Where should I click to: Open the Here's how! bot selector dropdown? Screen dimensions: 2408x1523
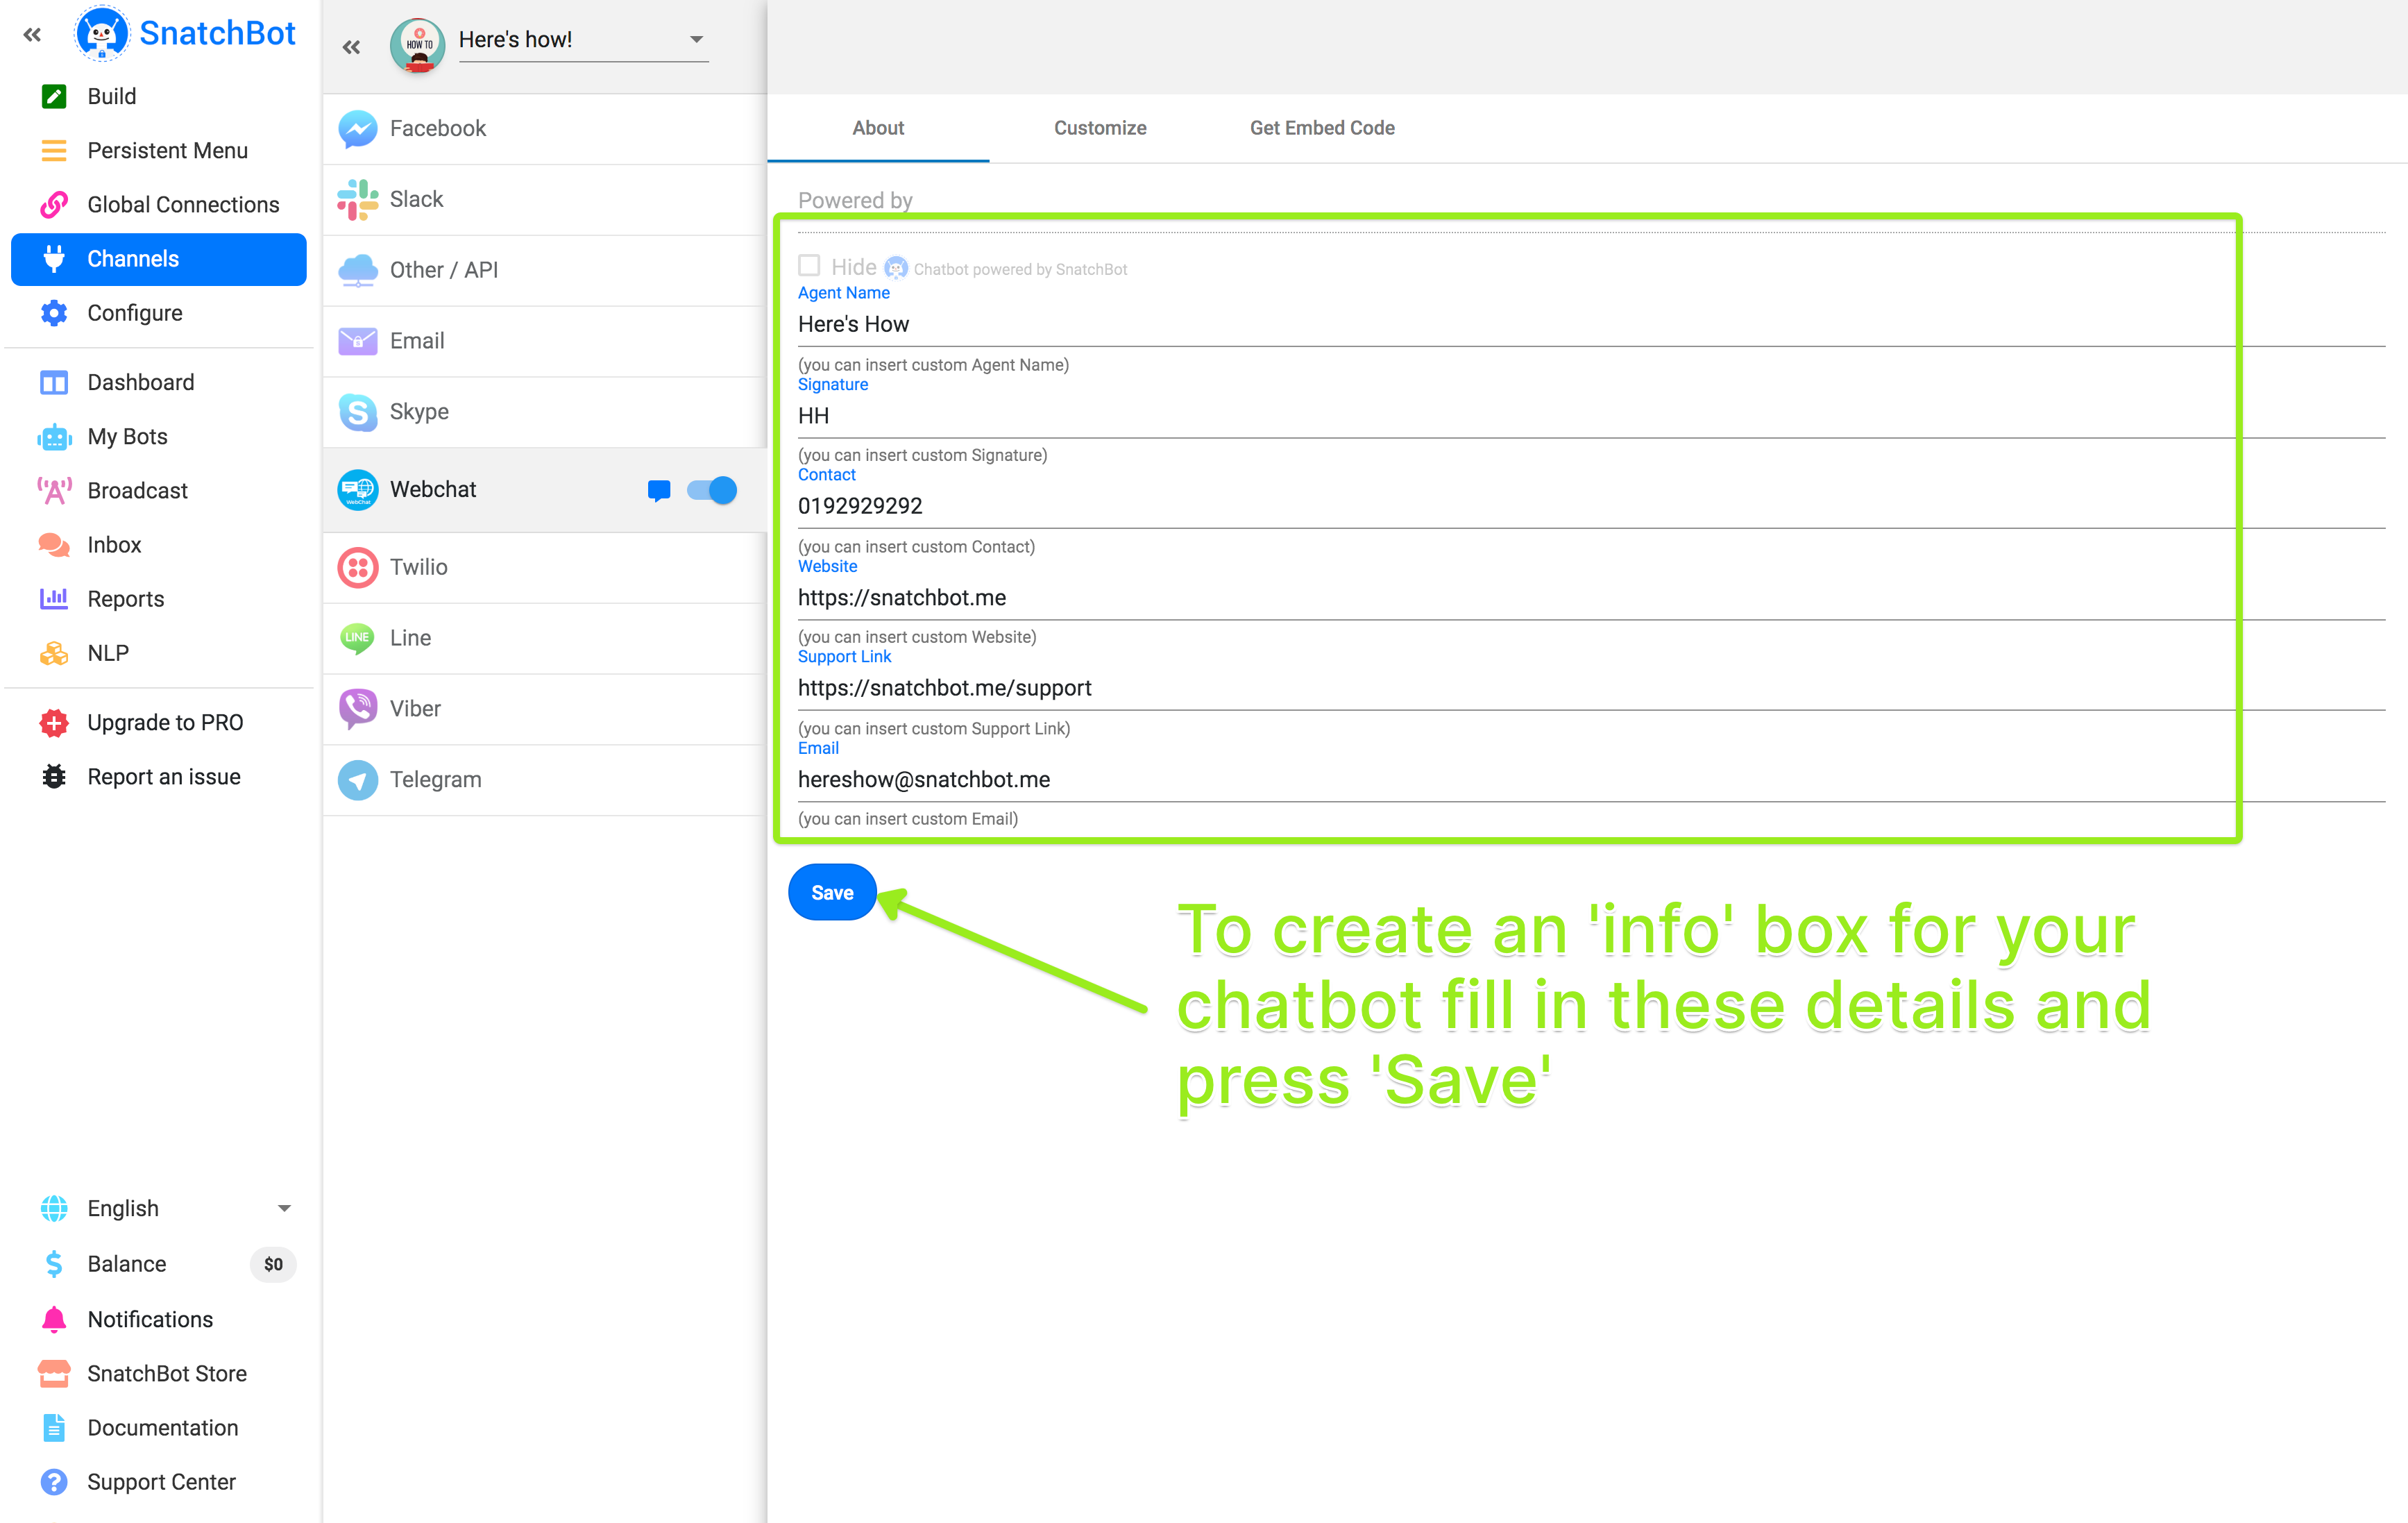pos(696,40)
